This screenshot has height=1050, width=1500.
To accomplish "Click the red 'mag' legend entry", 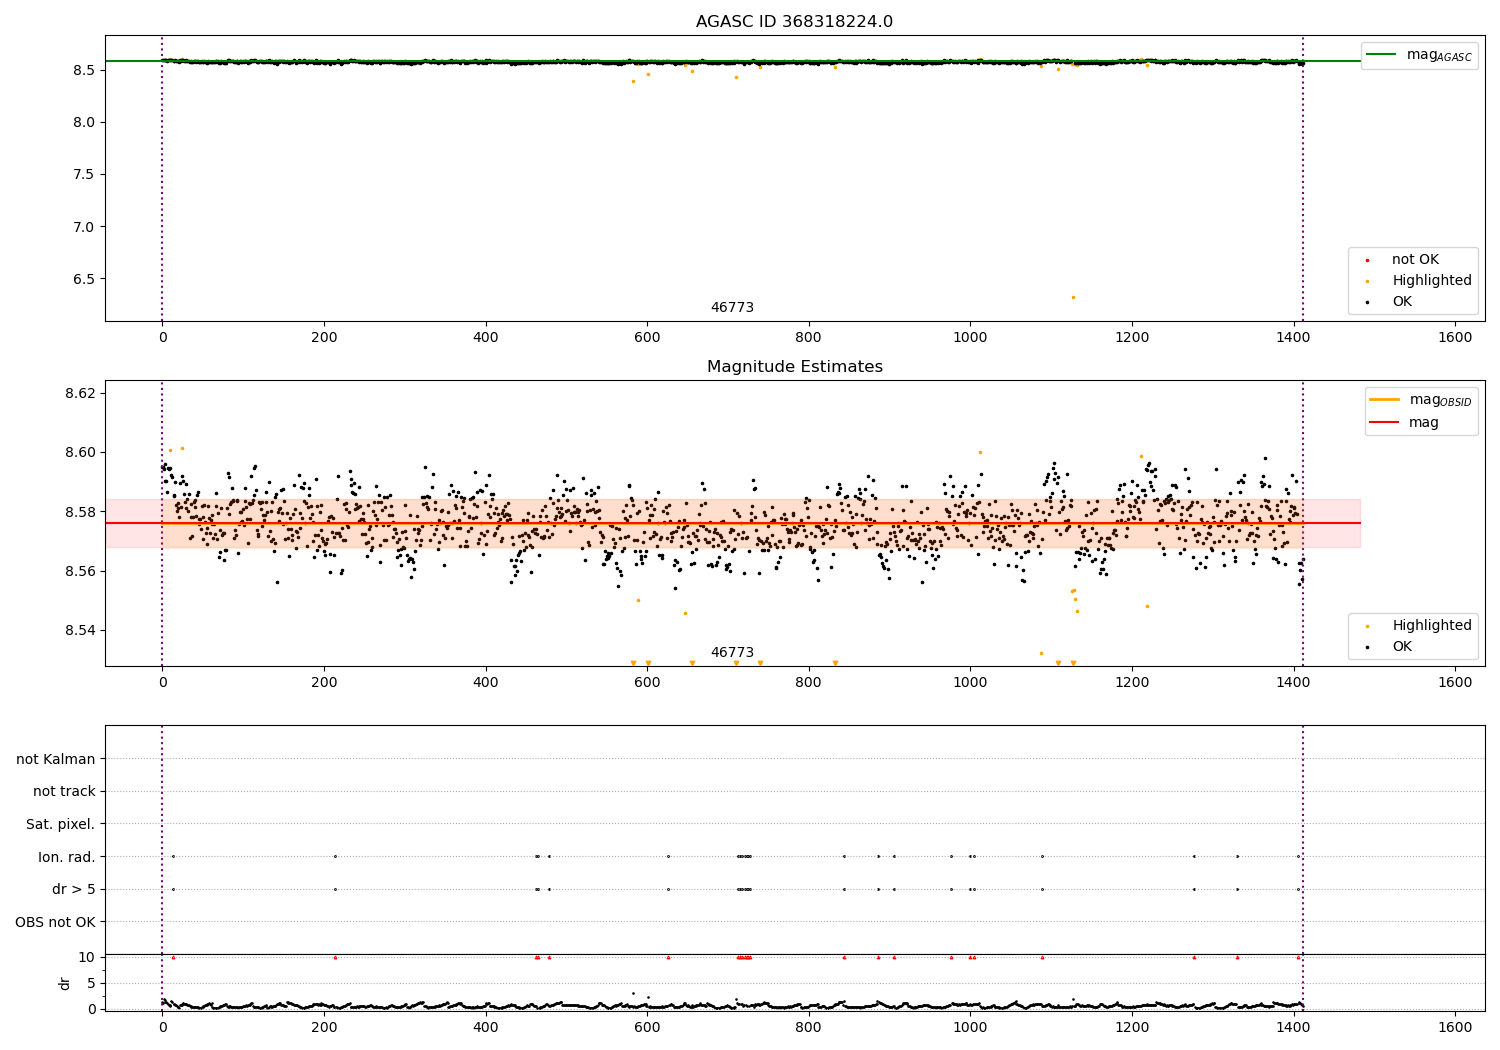I will pyautogui.click(x=1404, y=422).
